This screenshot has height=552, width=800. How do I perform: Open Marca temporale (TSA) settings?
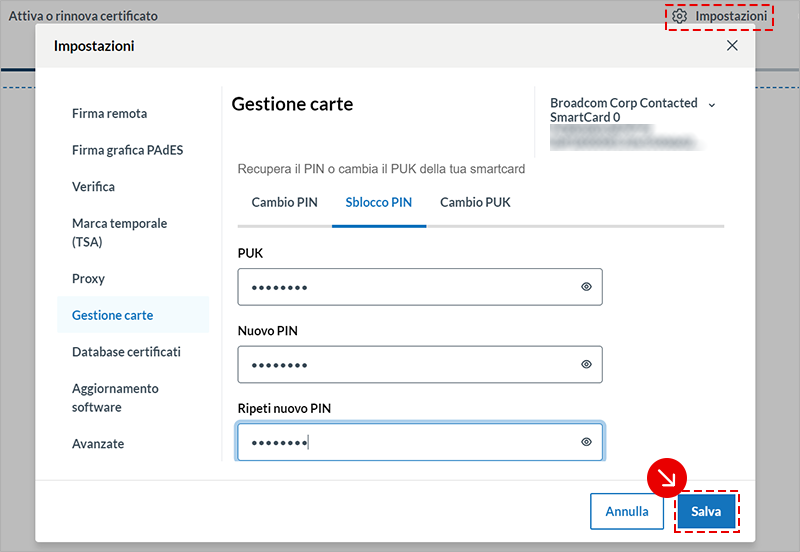click(x=119, y=232)
